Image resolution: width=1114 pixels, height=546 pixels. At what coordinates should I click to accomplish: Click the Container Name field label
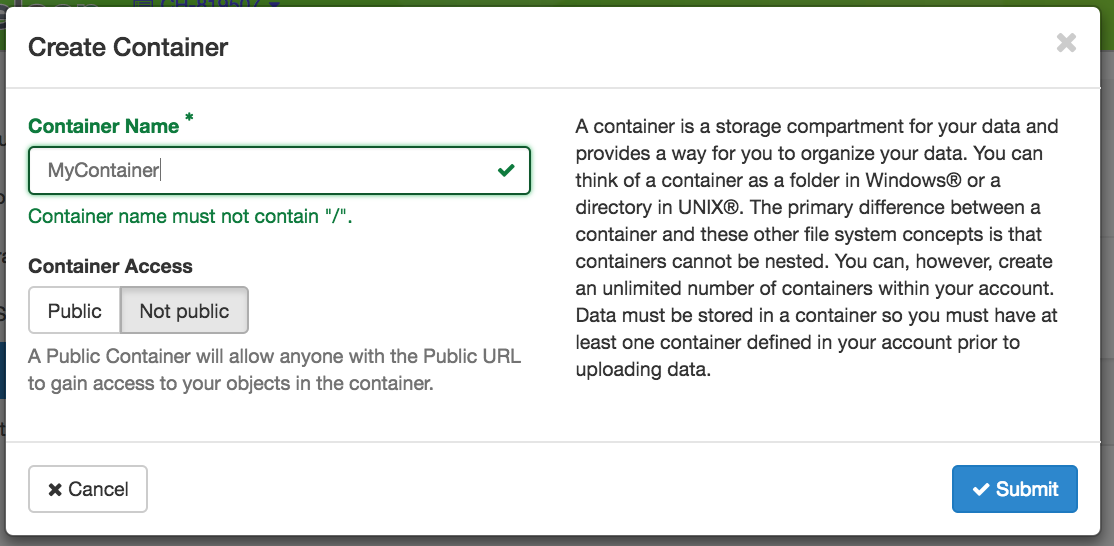(104, 126)
